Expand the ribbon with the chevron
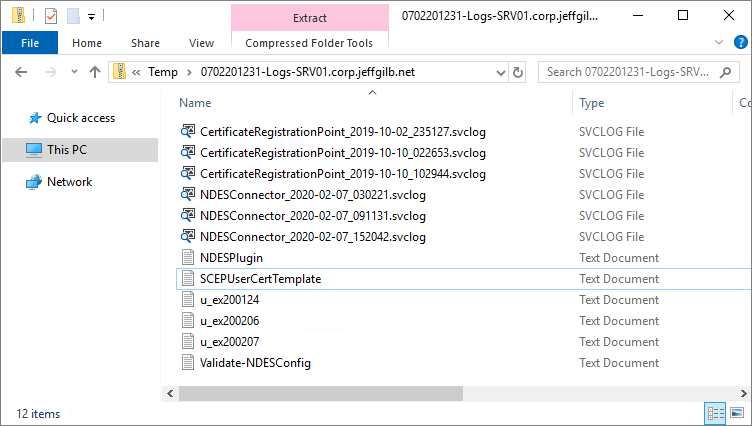The height and width of the screenshot is (426, 752). pos(718,42)
